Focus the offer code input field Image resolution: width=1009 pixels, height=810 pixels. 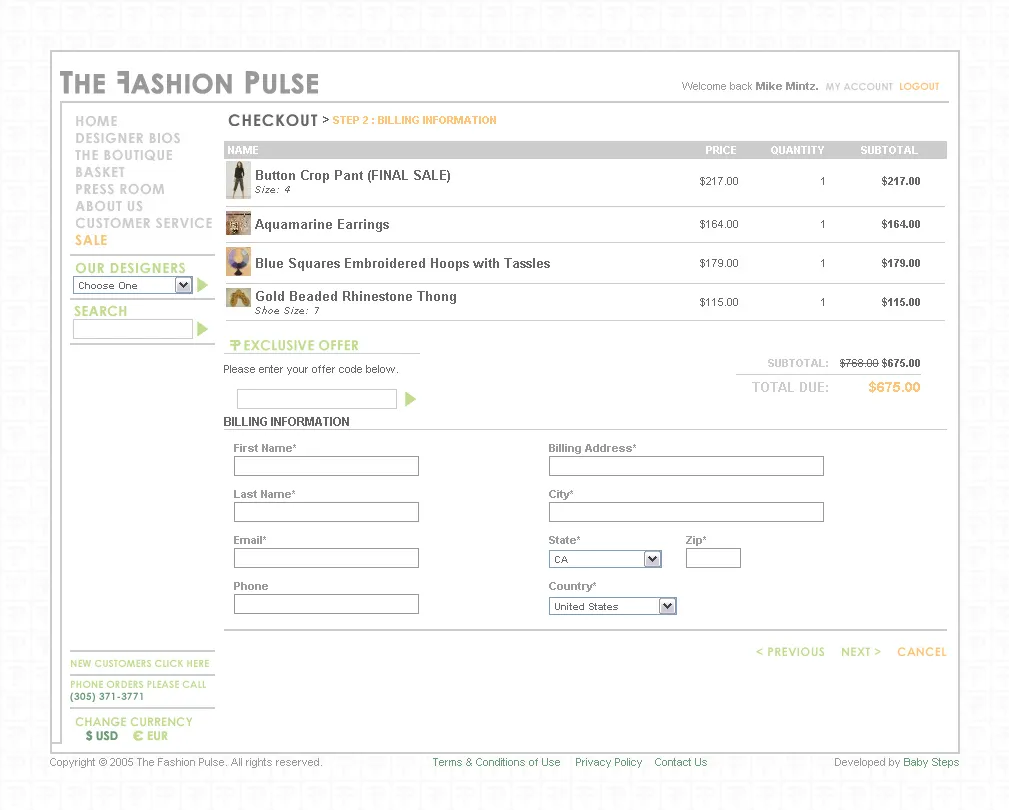(317, 399)
